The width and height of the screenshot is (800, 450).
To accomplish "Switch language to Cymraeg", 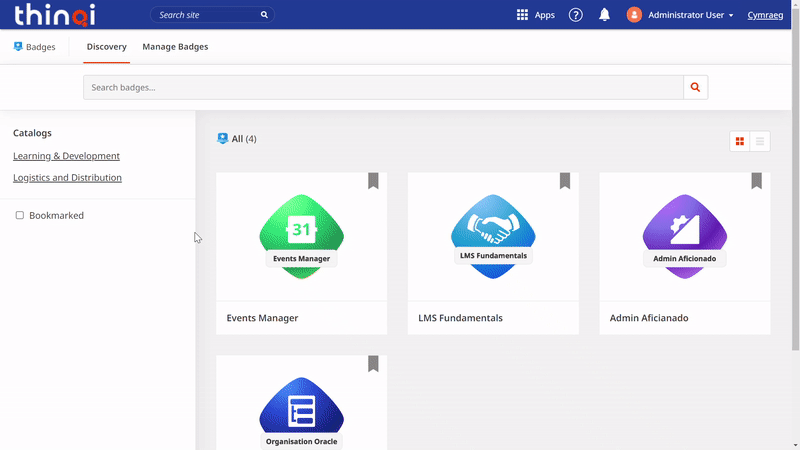I will coord(765,15).
